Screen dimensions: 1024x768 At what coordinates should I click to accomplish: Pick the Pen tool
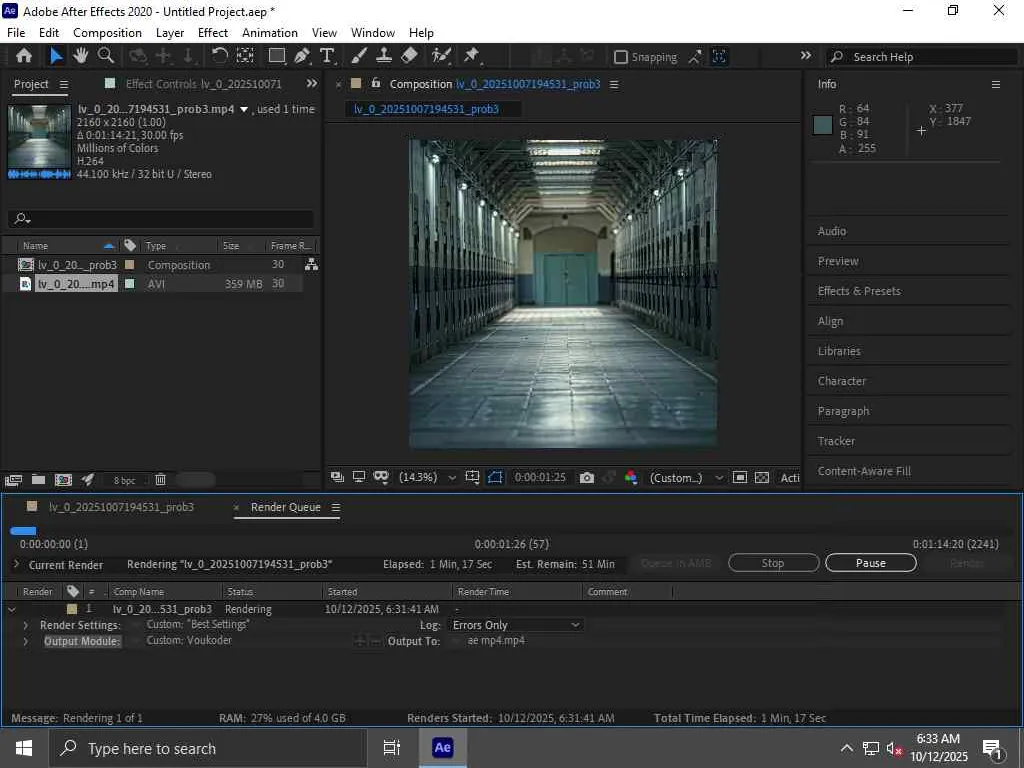pyautogui.click(x=301, y=56)
